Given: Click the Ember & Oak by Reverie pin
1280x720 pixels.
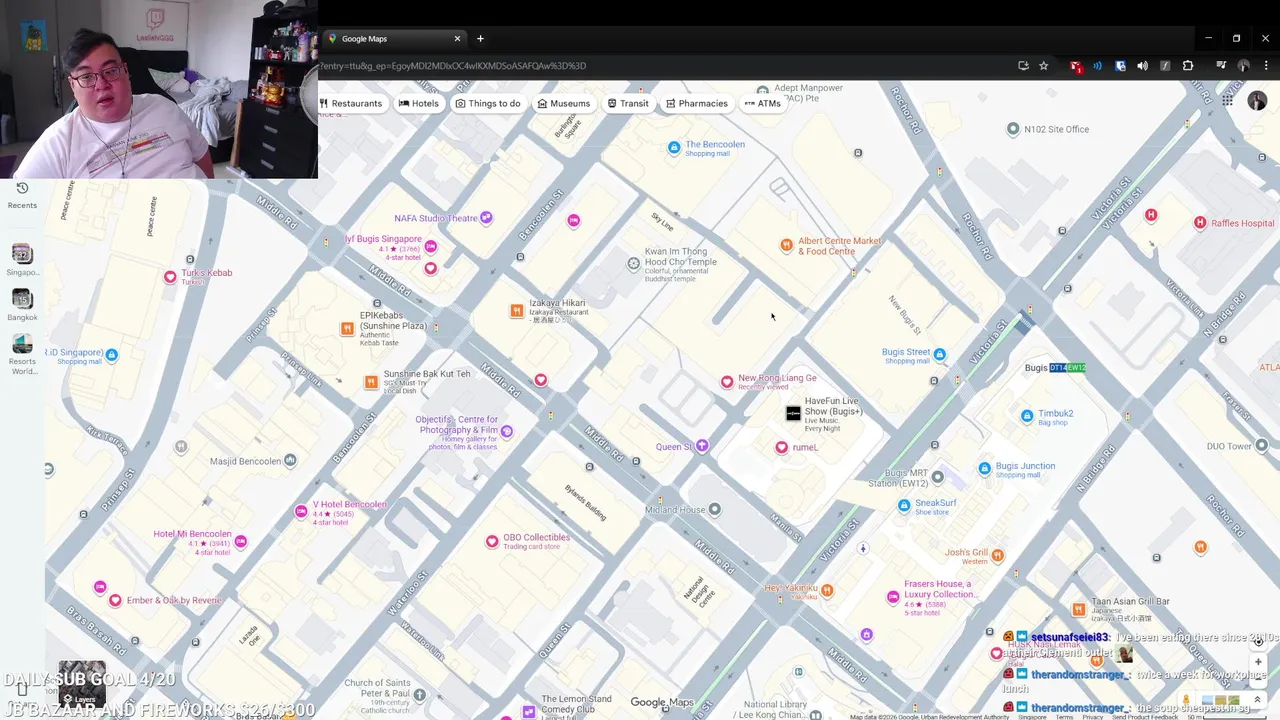Looking at the screenshot, I should point(115,600).
